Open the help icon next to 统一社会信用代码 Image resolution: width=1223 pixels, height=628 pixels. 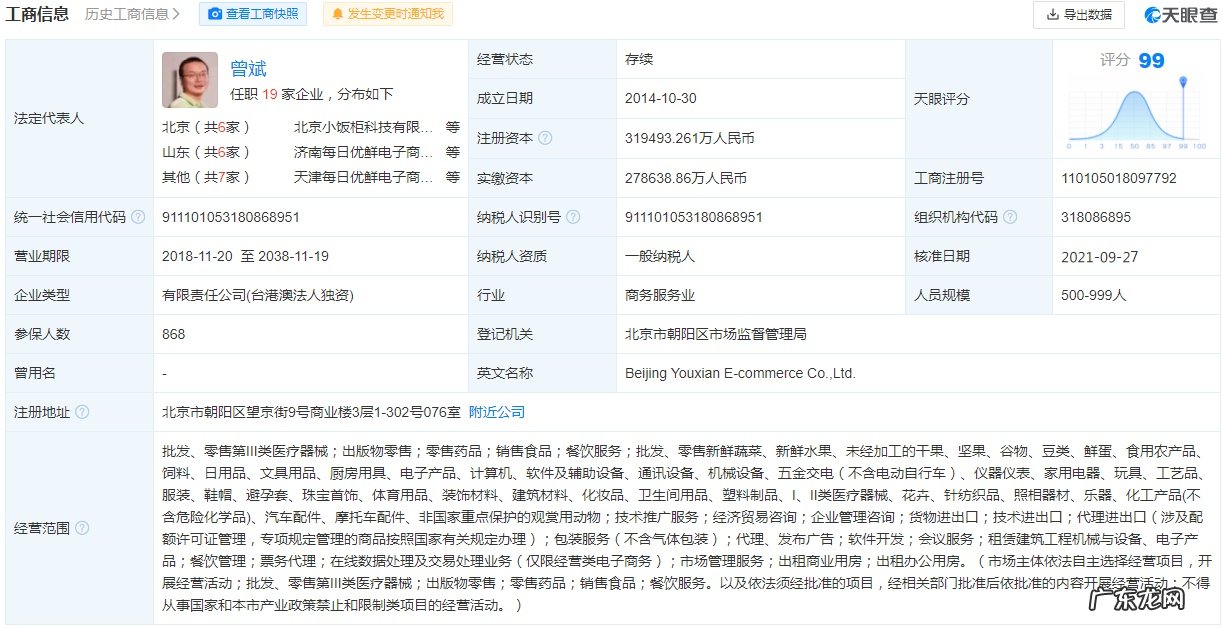[x=137, y=216]
